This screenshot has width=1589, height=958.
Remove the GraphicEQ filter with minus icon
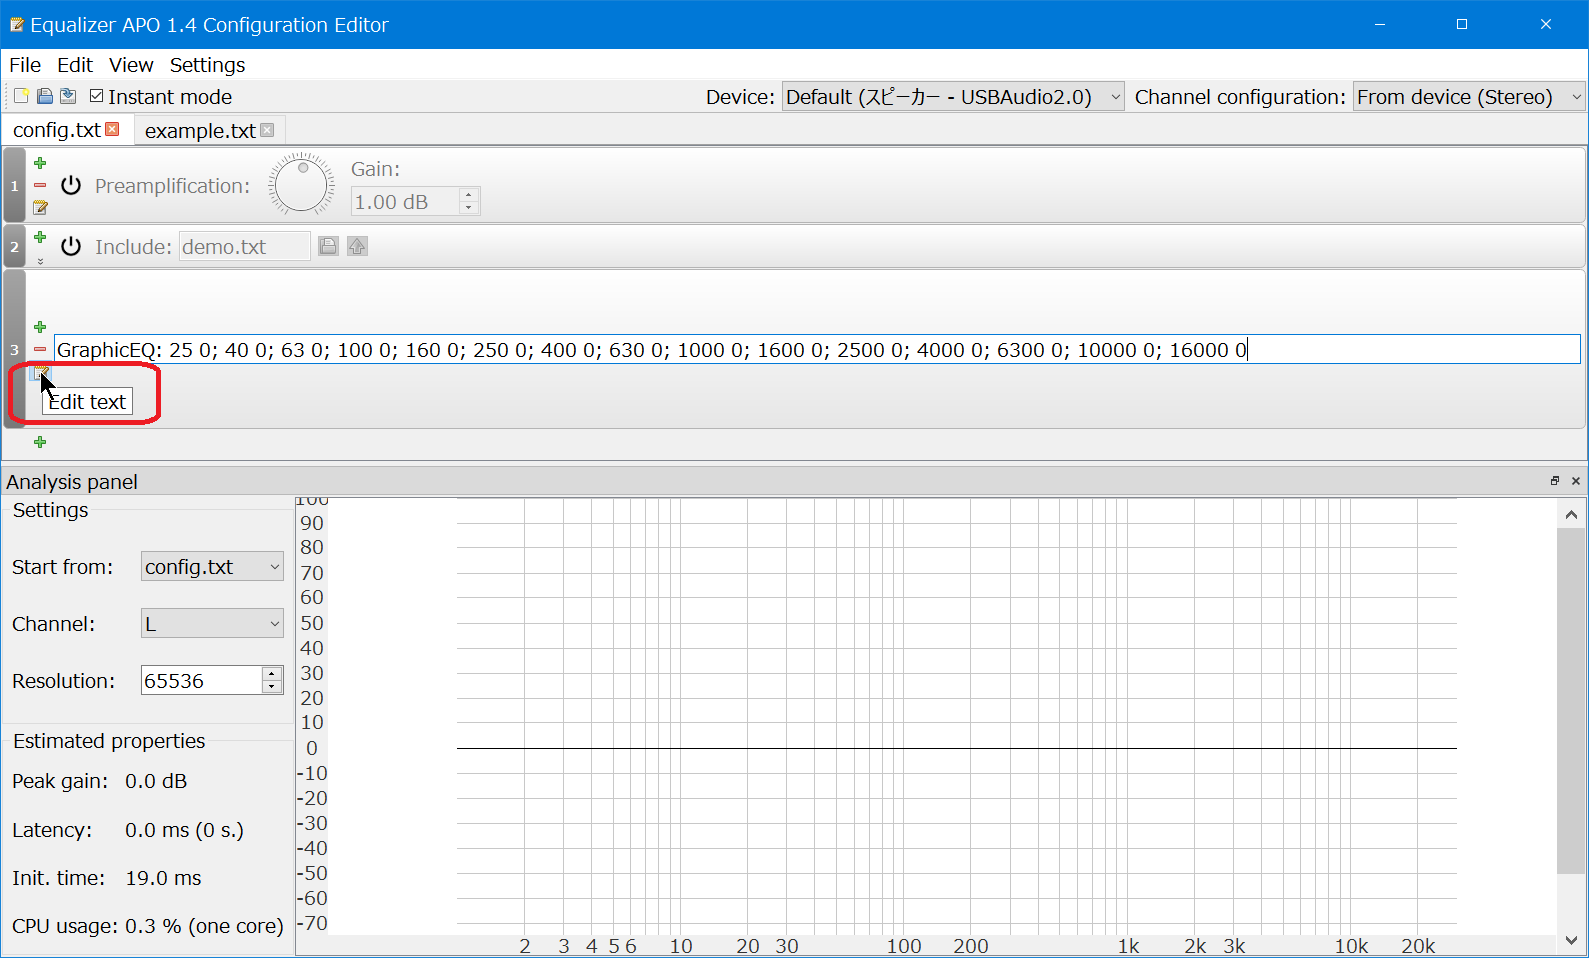click(40, 349)
